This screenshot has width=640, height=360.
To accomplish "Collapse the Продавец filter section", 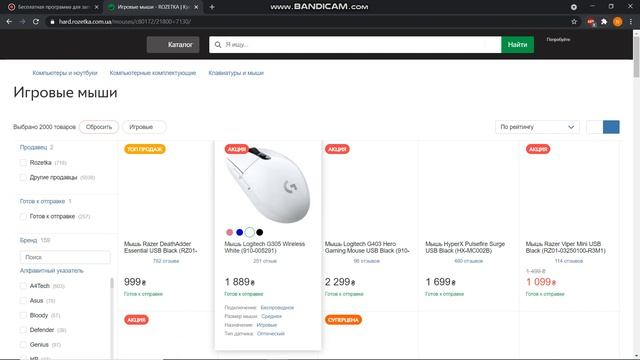I will pos(33,147).
